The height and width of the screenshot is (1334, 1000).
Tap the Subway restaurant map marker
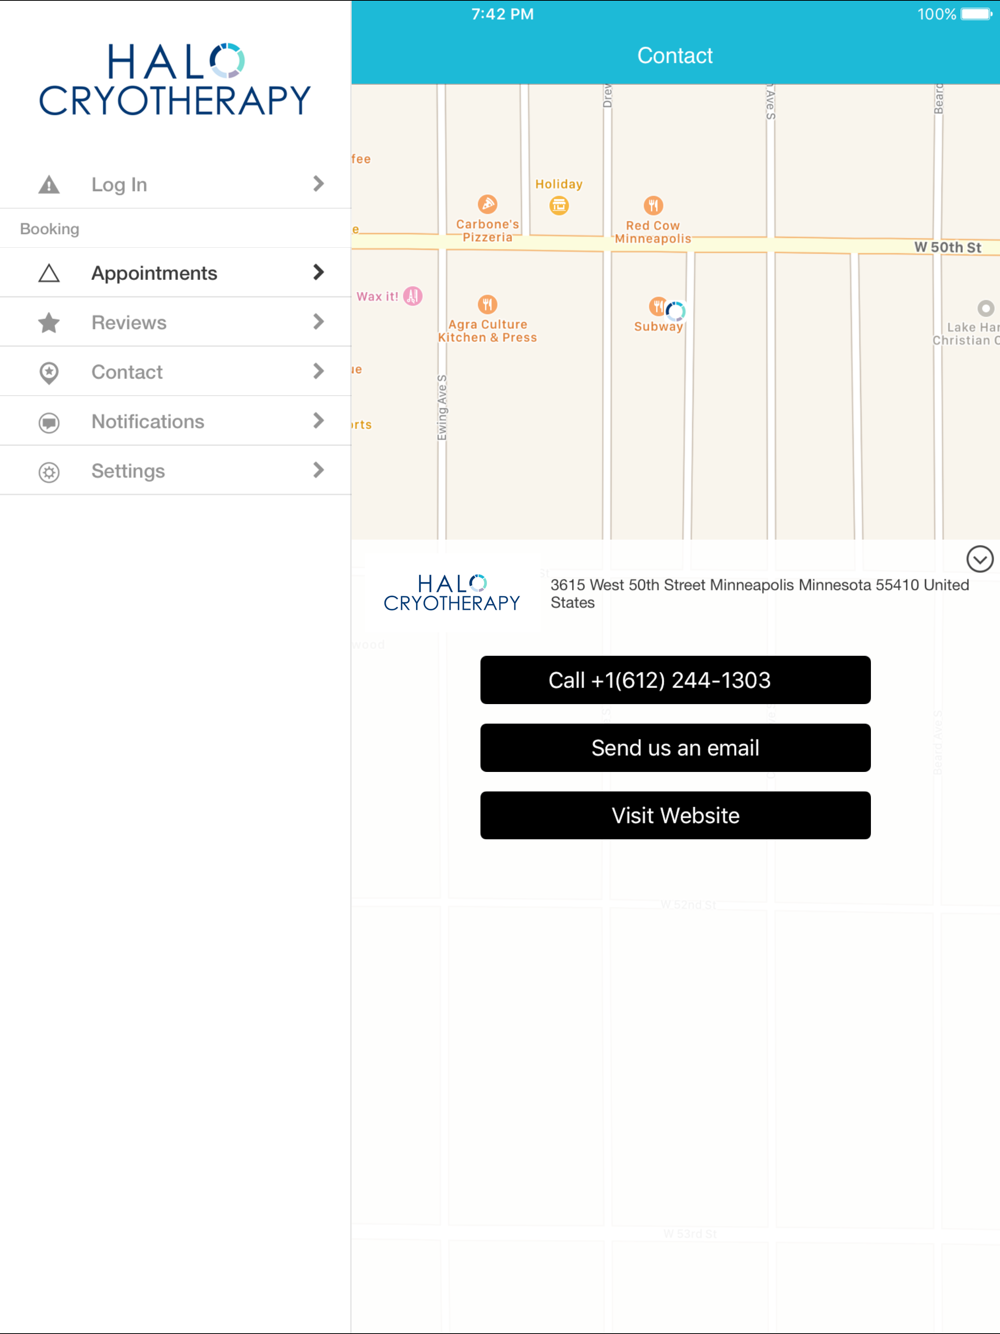coord(657,306)
